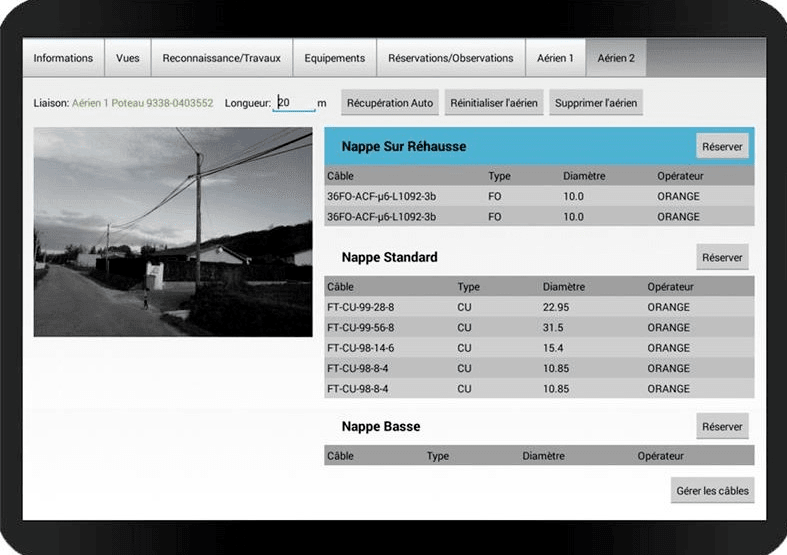Reserve the Nappe Standard section
This screenshot has width=787, height=555.
pyautogui.click(x=722, y=258)
